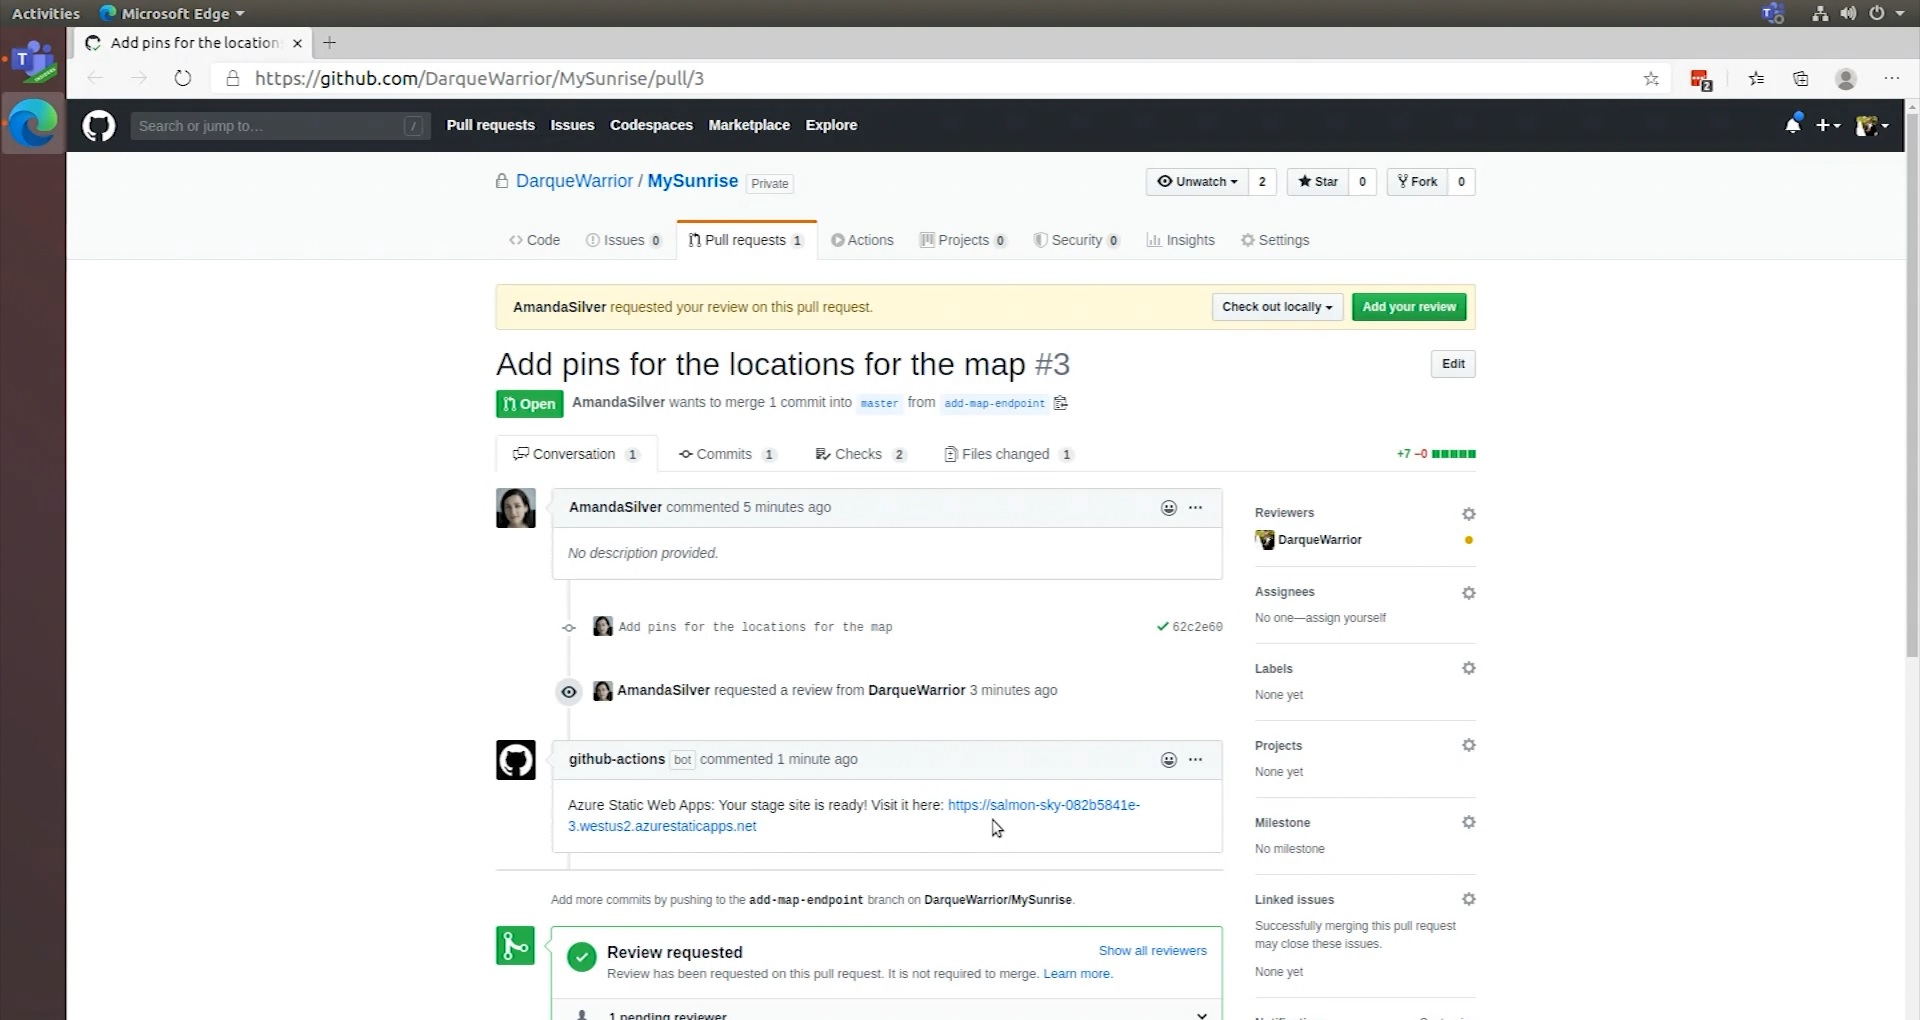Expand the pending reviewer section chevron
This screenshot has height=1020, width=1920.
point(1201,1014)
